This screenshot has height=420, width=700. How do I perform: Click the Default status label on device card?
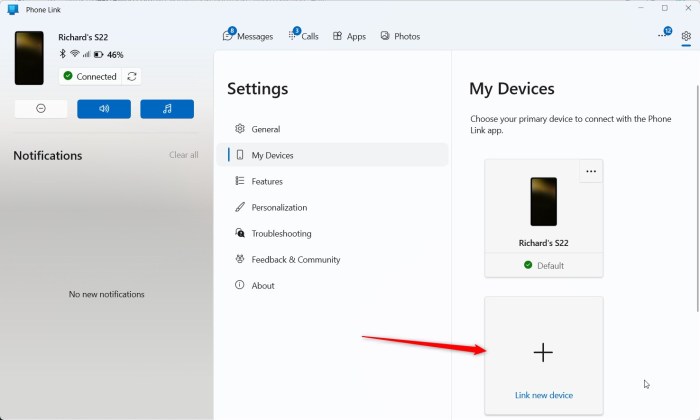(550, 266)
